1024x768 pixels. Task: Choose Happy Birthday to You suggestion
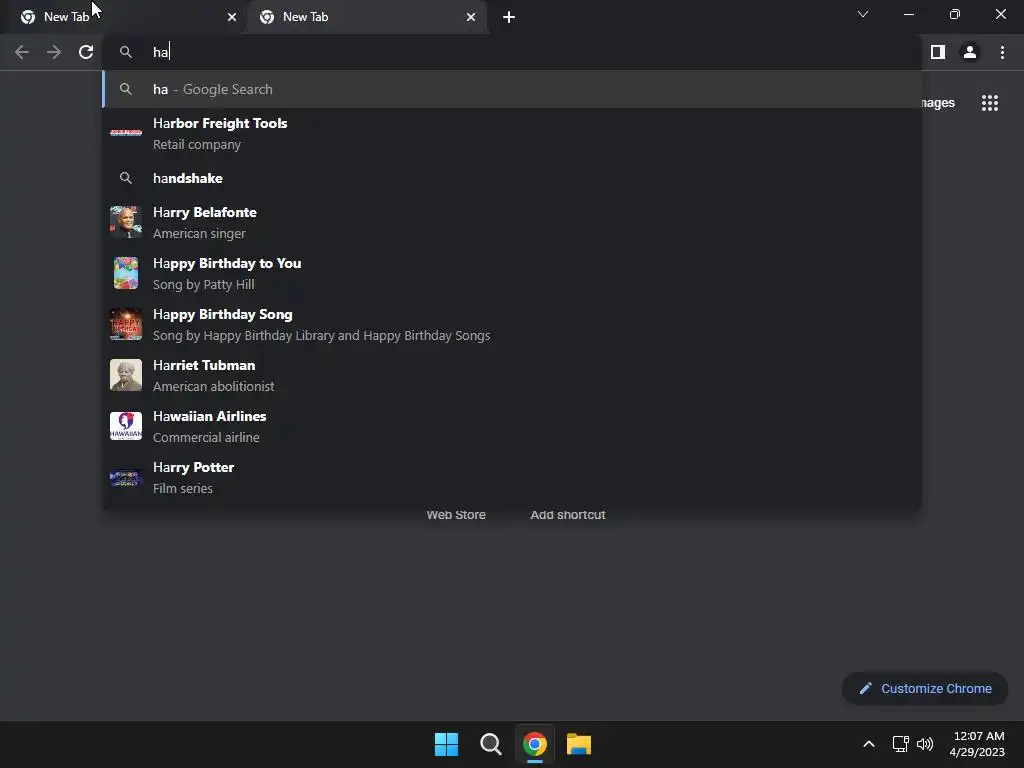(512, 273)
